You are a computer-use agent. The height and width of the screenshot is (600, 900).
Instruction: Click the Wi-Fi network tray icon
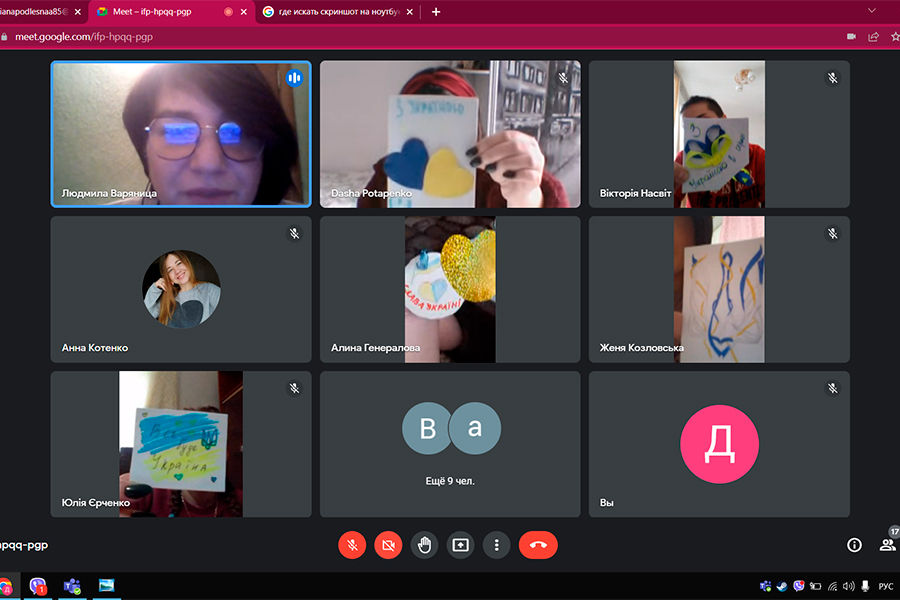click(832, 586)
